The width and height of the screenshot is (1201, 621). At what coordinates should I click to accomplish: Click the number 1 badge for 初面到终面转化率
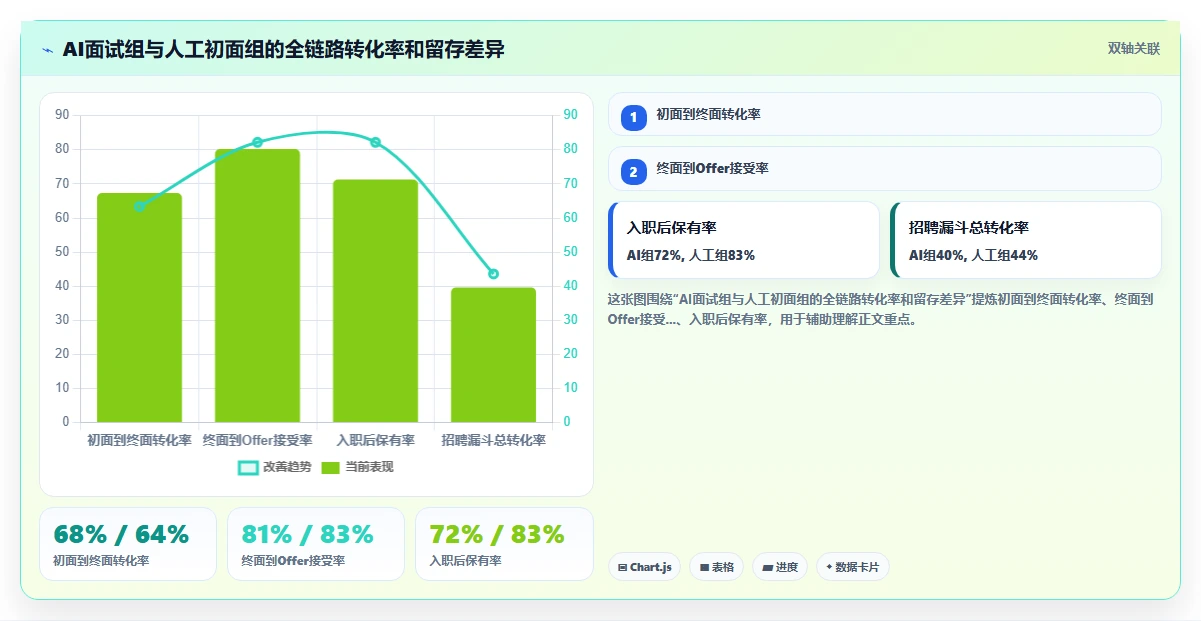tap(633, 117)
